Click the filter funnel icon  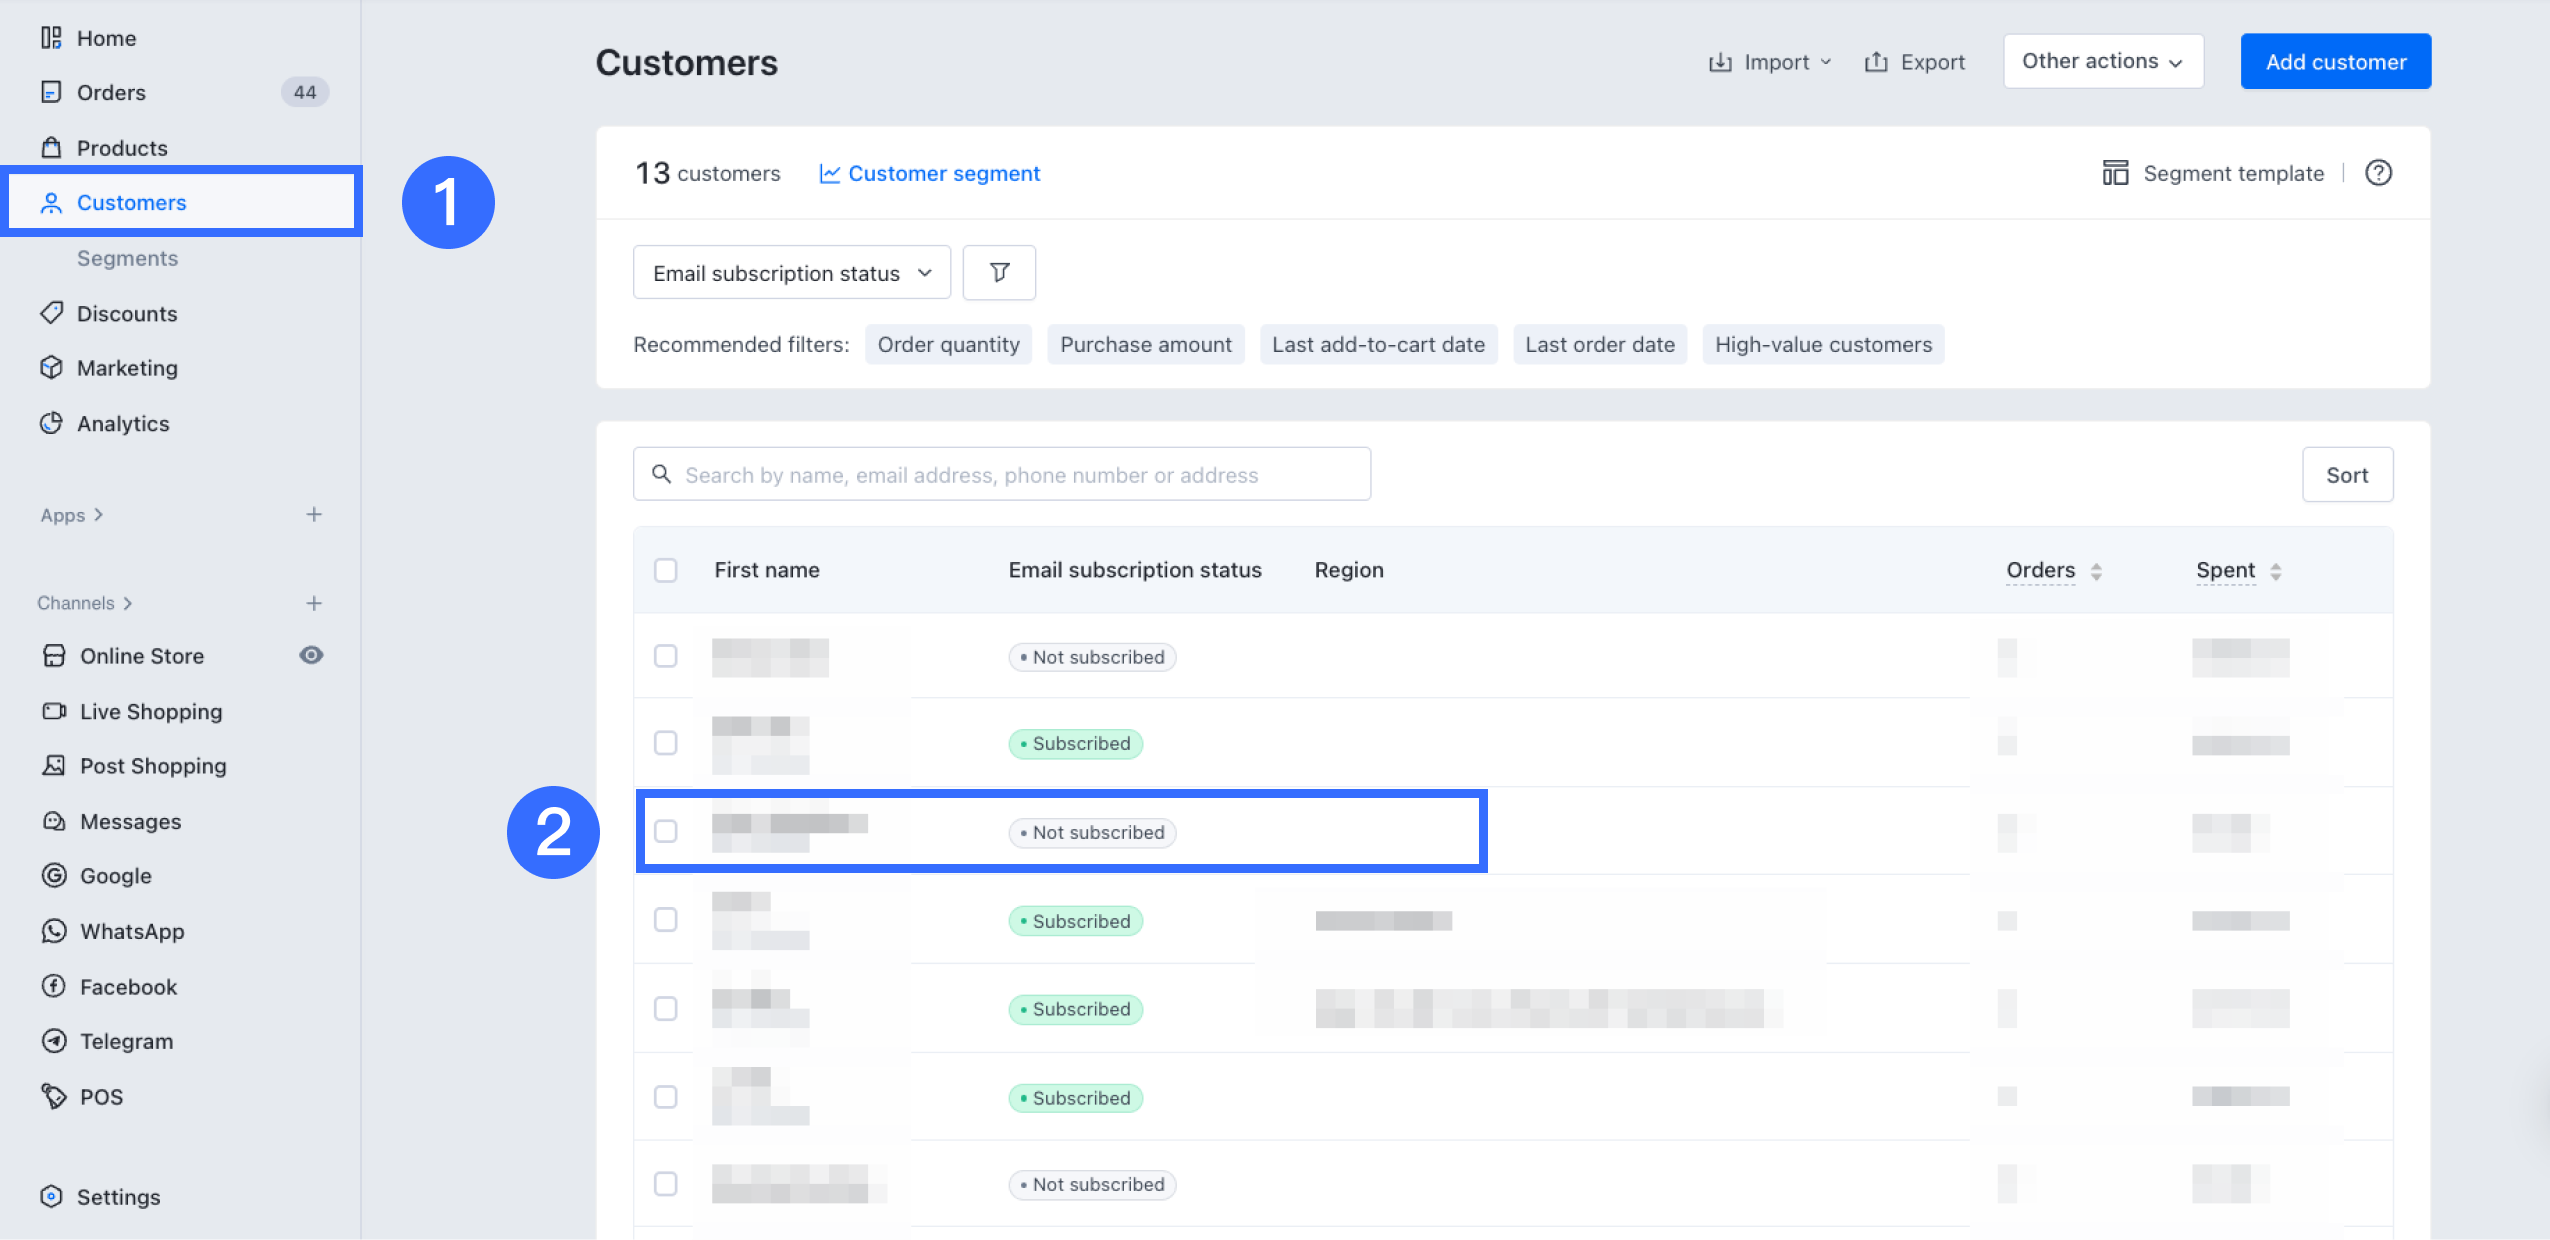(998, 272)
